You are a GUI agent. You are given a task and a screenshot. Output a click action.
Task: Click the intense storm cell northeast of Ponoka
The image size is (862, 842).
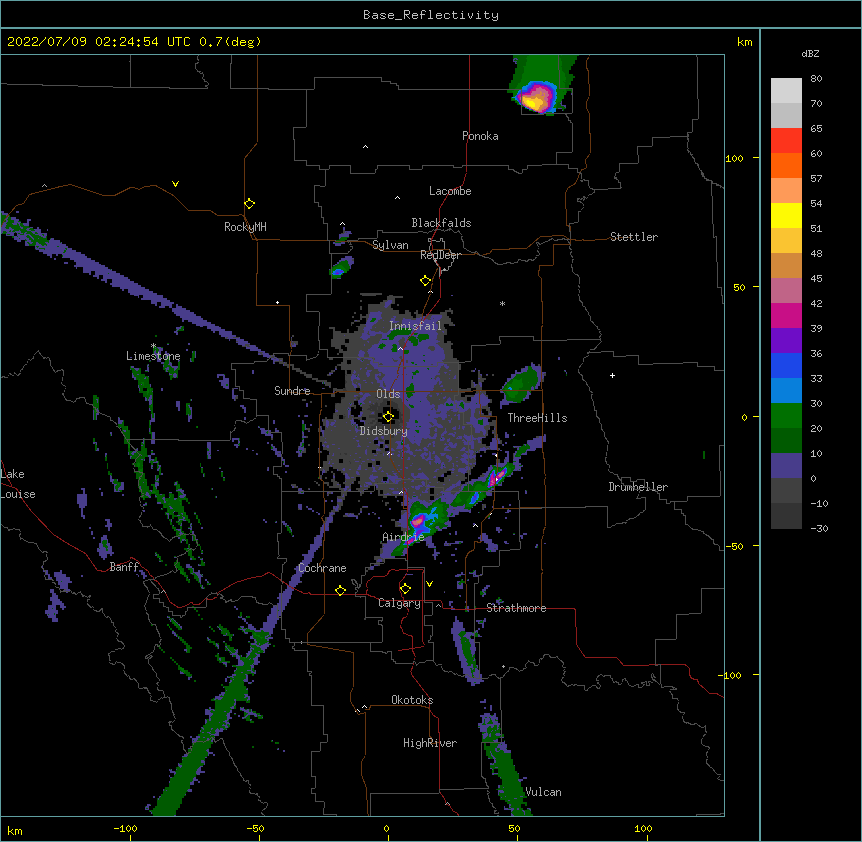534,97
